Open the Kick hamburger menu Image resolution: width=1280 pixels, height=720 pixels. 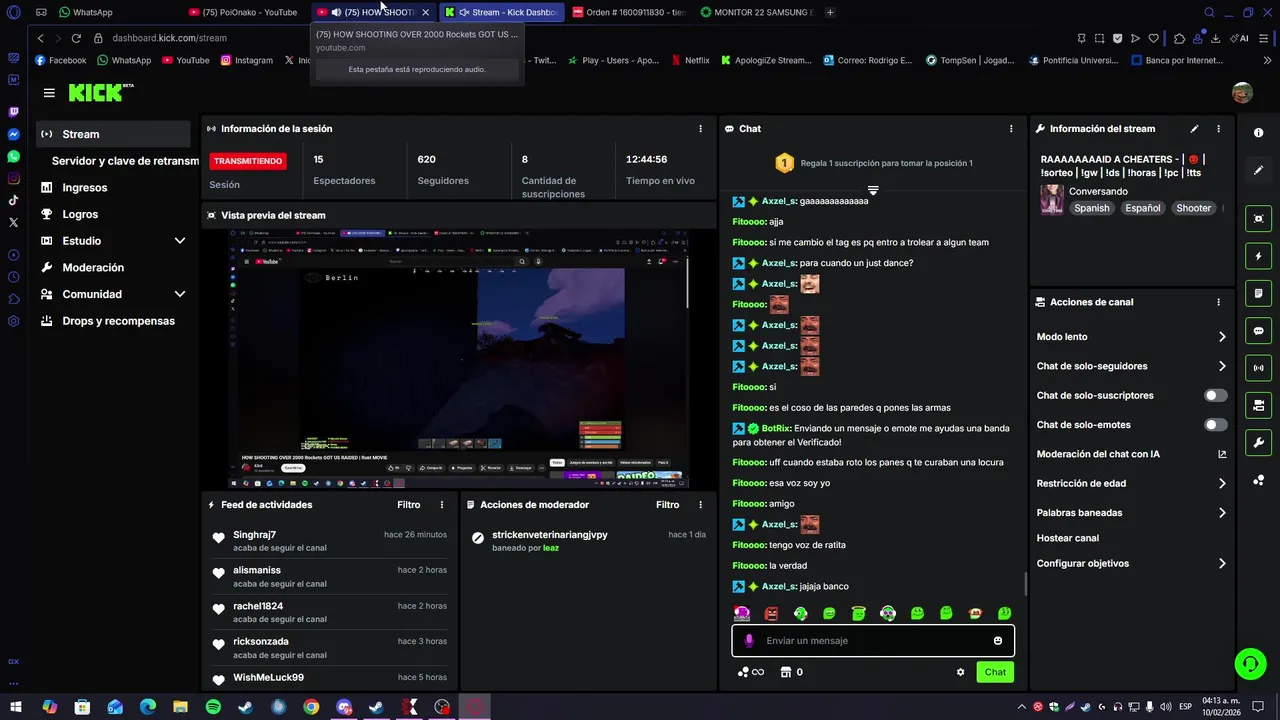coord(49,93)
